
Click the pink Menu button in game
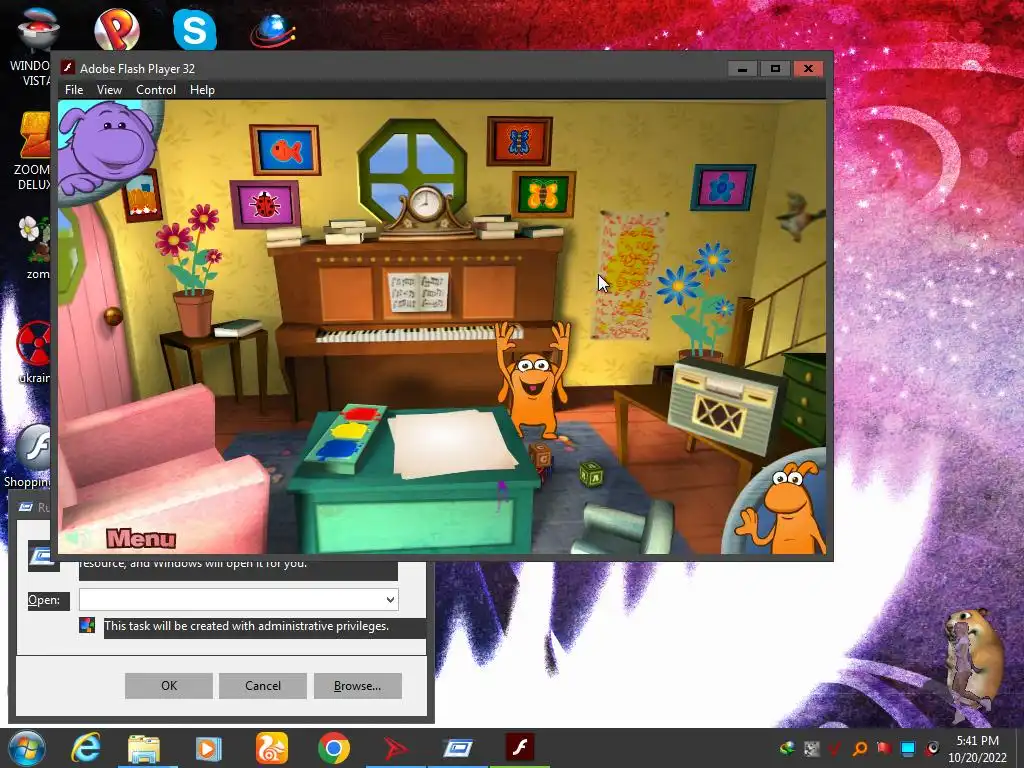[141, 538]
